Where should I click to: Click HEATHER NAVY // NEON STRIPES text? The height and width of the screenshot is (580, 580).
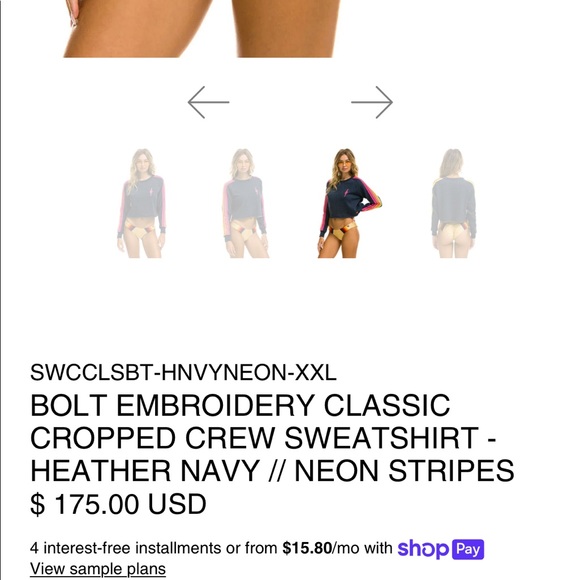pyautogui.click(x=272, y=471)
